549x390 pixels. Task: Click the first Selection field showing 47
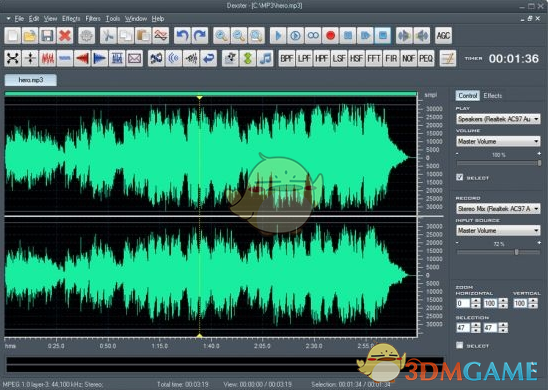click(463, 328)
